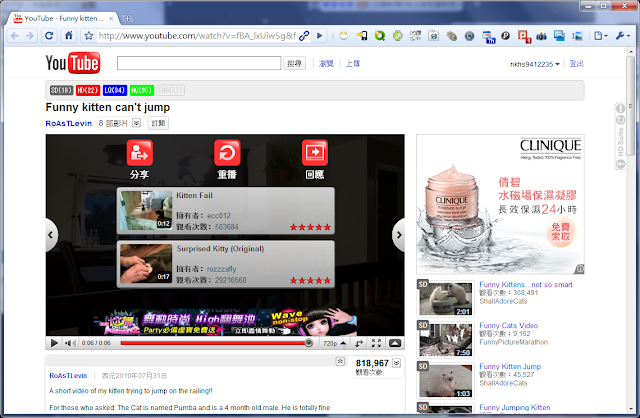This screenshot has width=640, height=418.
Task: Click the video progress bar scrubber knob
Action: (309, 343)
